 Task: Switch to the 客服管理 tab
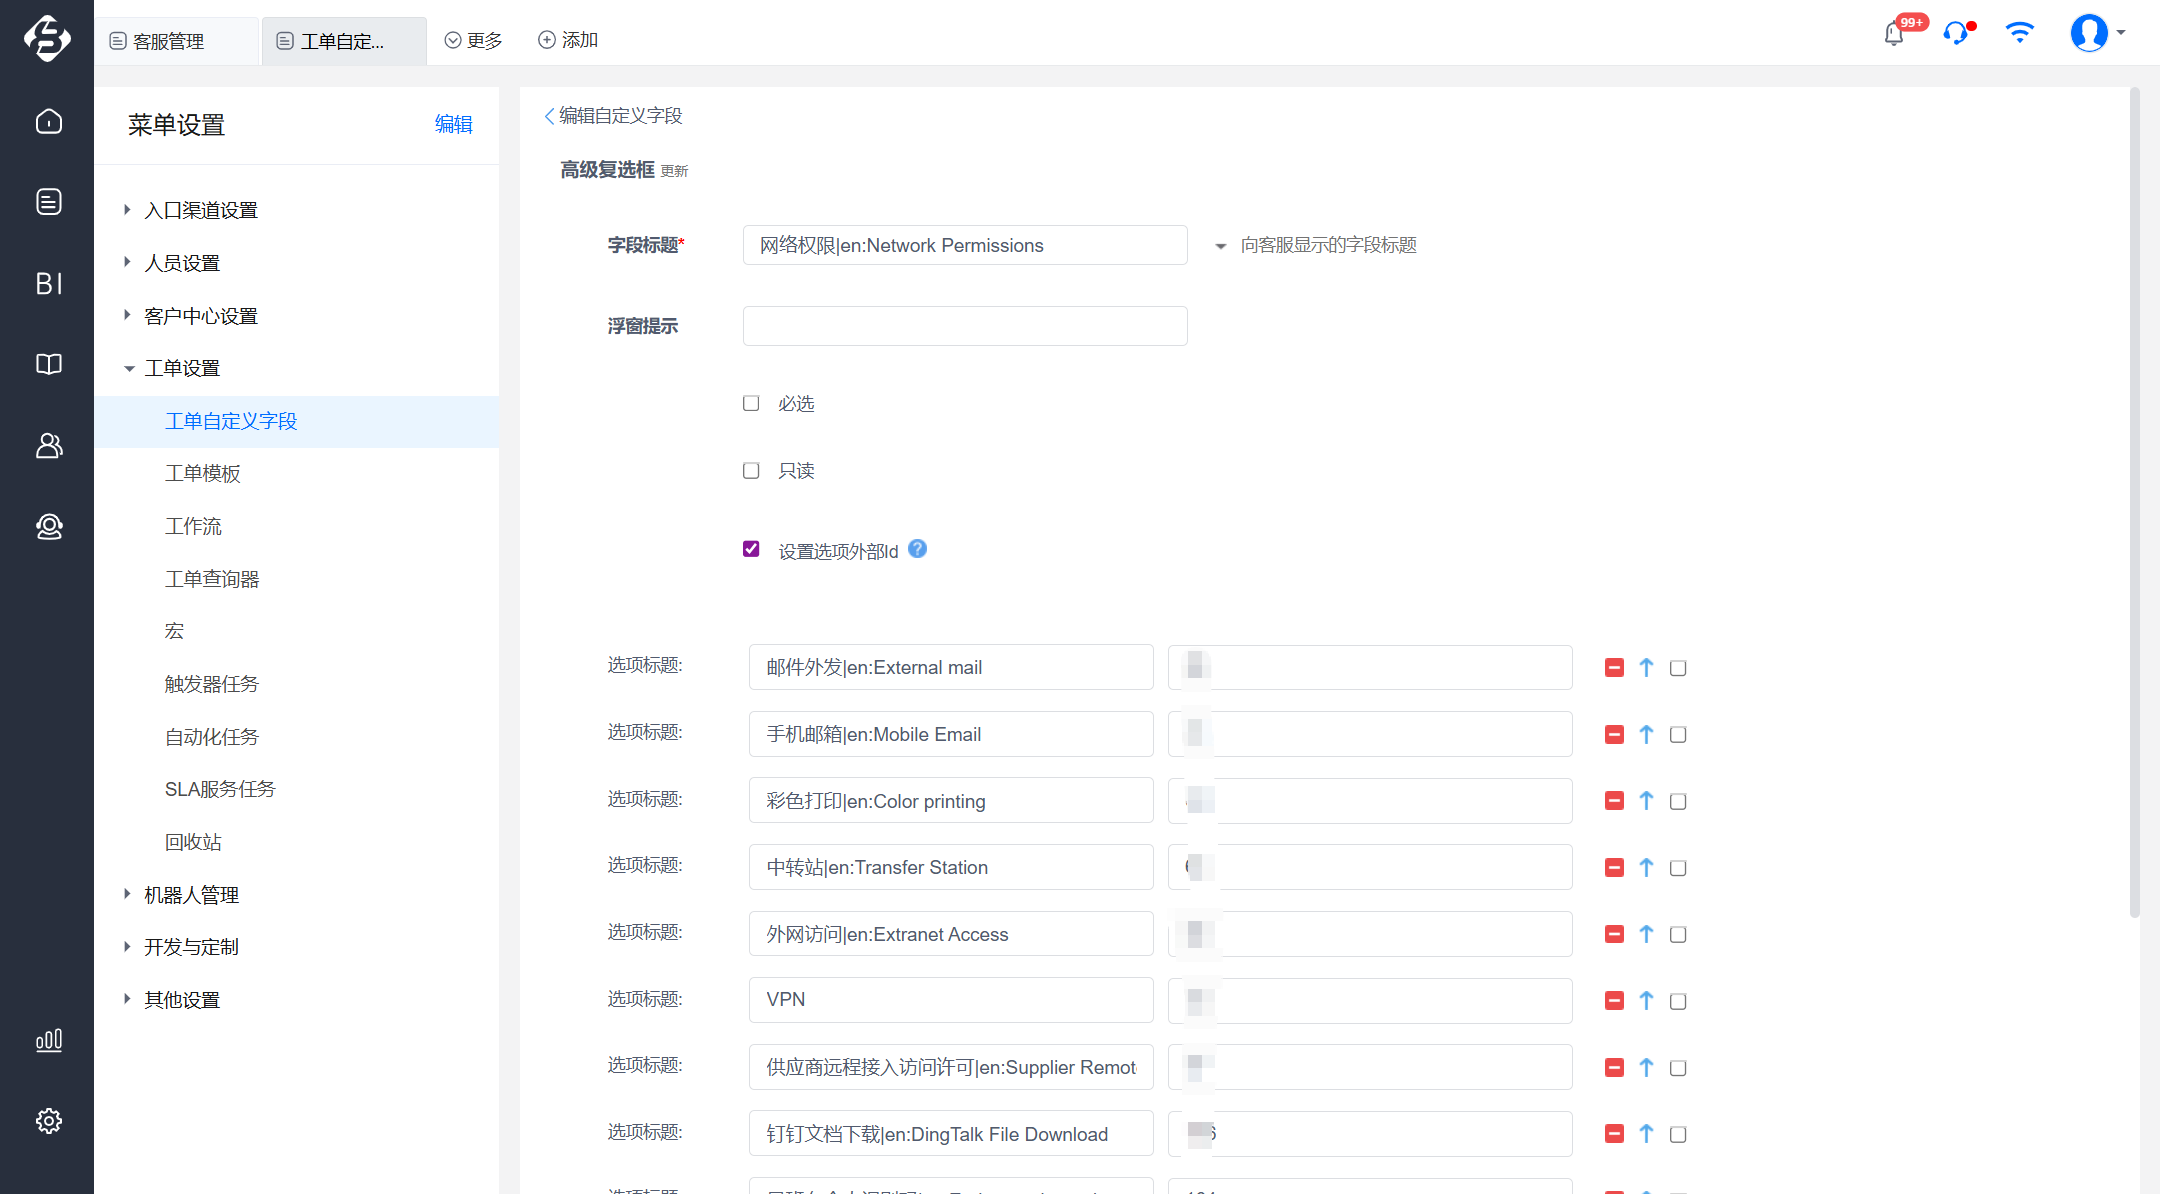pyautogui.click(x=168, y=41)
